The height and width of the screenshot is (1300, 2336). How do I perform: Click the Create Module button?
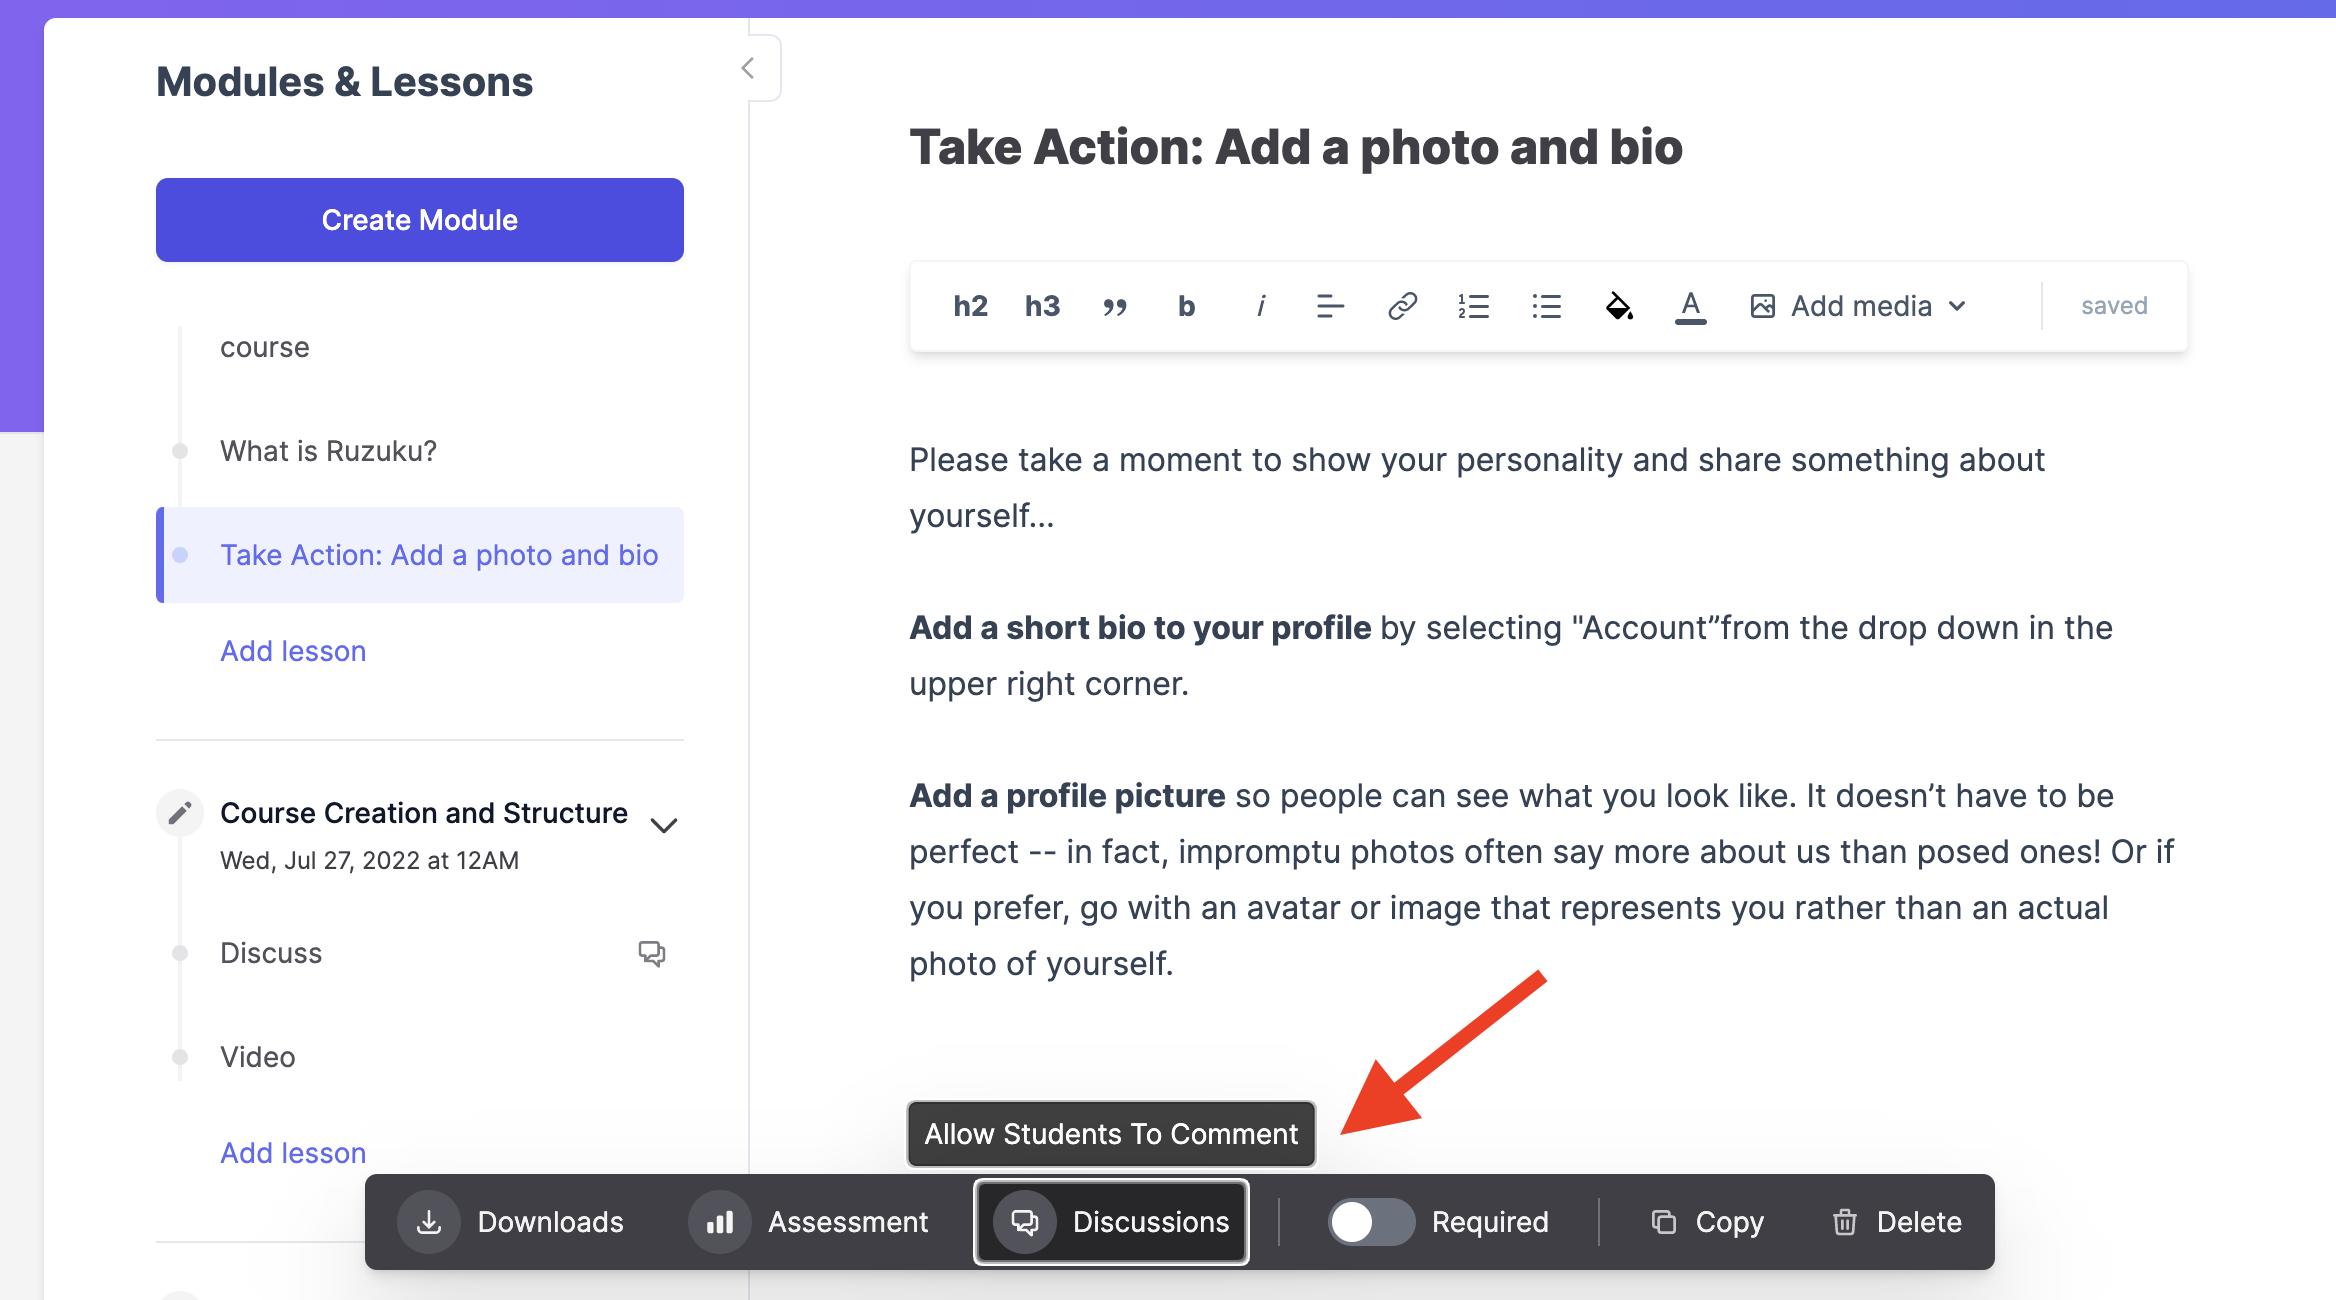(420, 220)
